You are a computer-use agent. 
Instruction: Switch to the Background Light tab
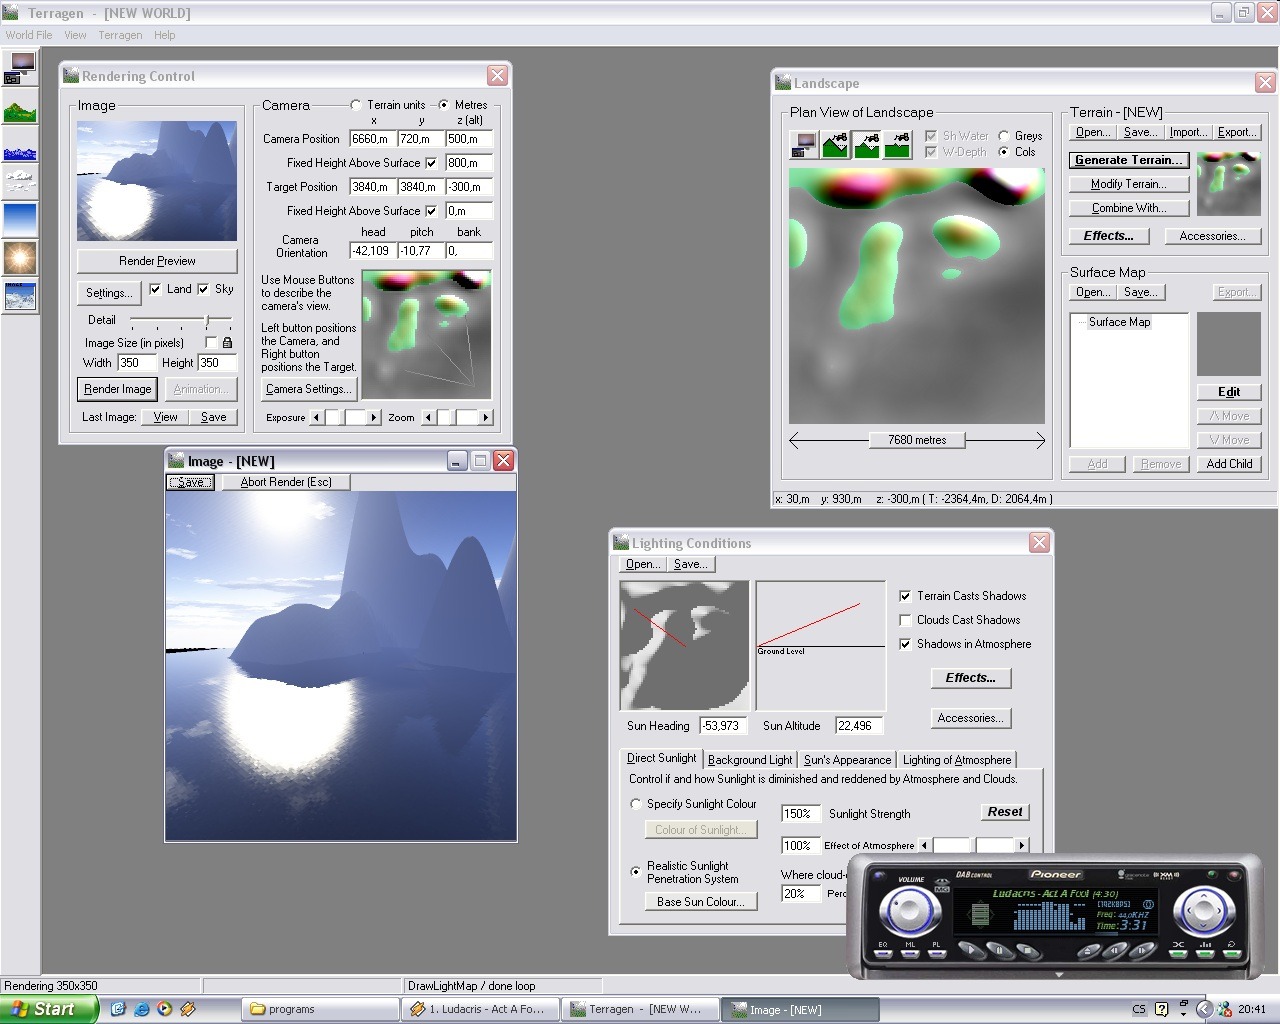click(x=749, y=760)
